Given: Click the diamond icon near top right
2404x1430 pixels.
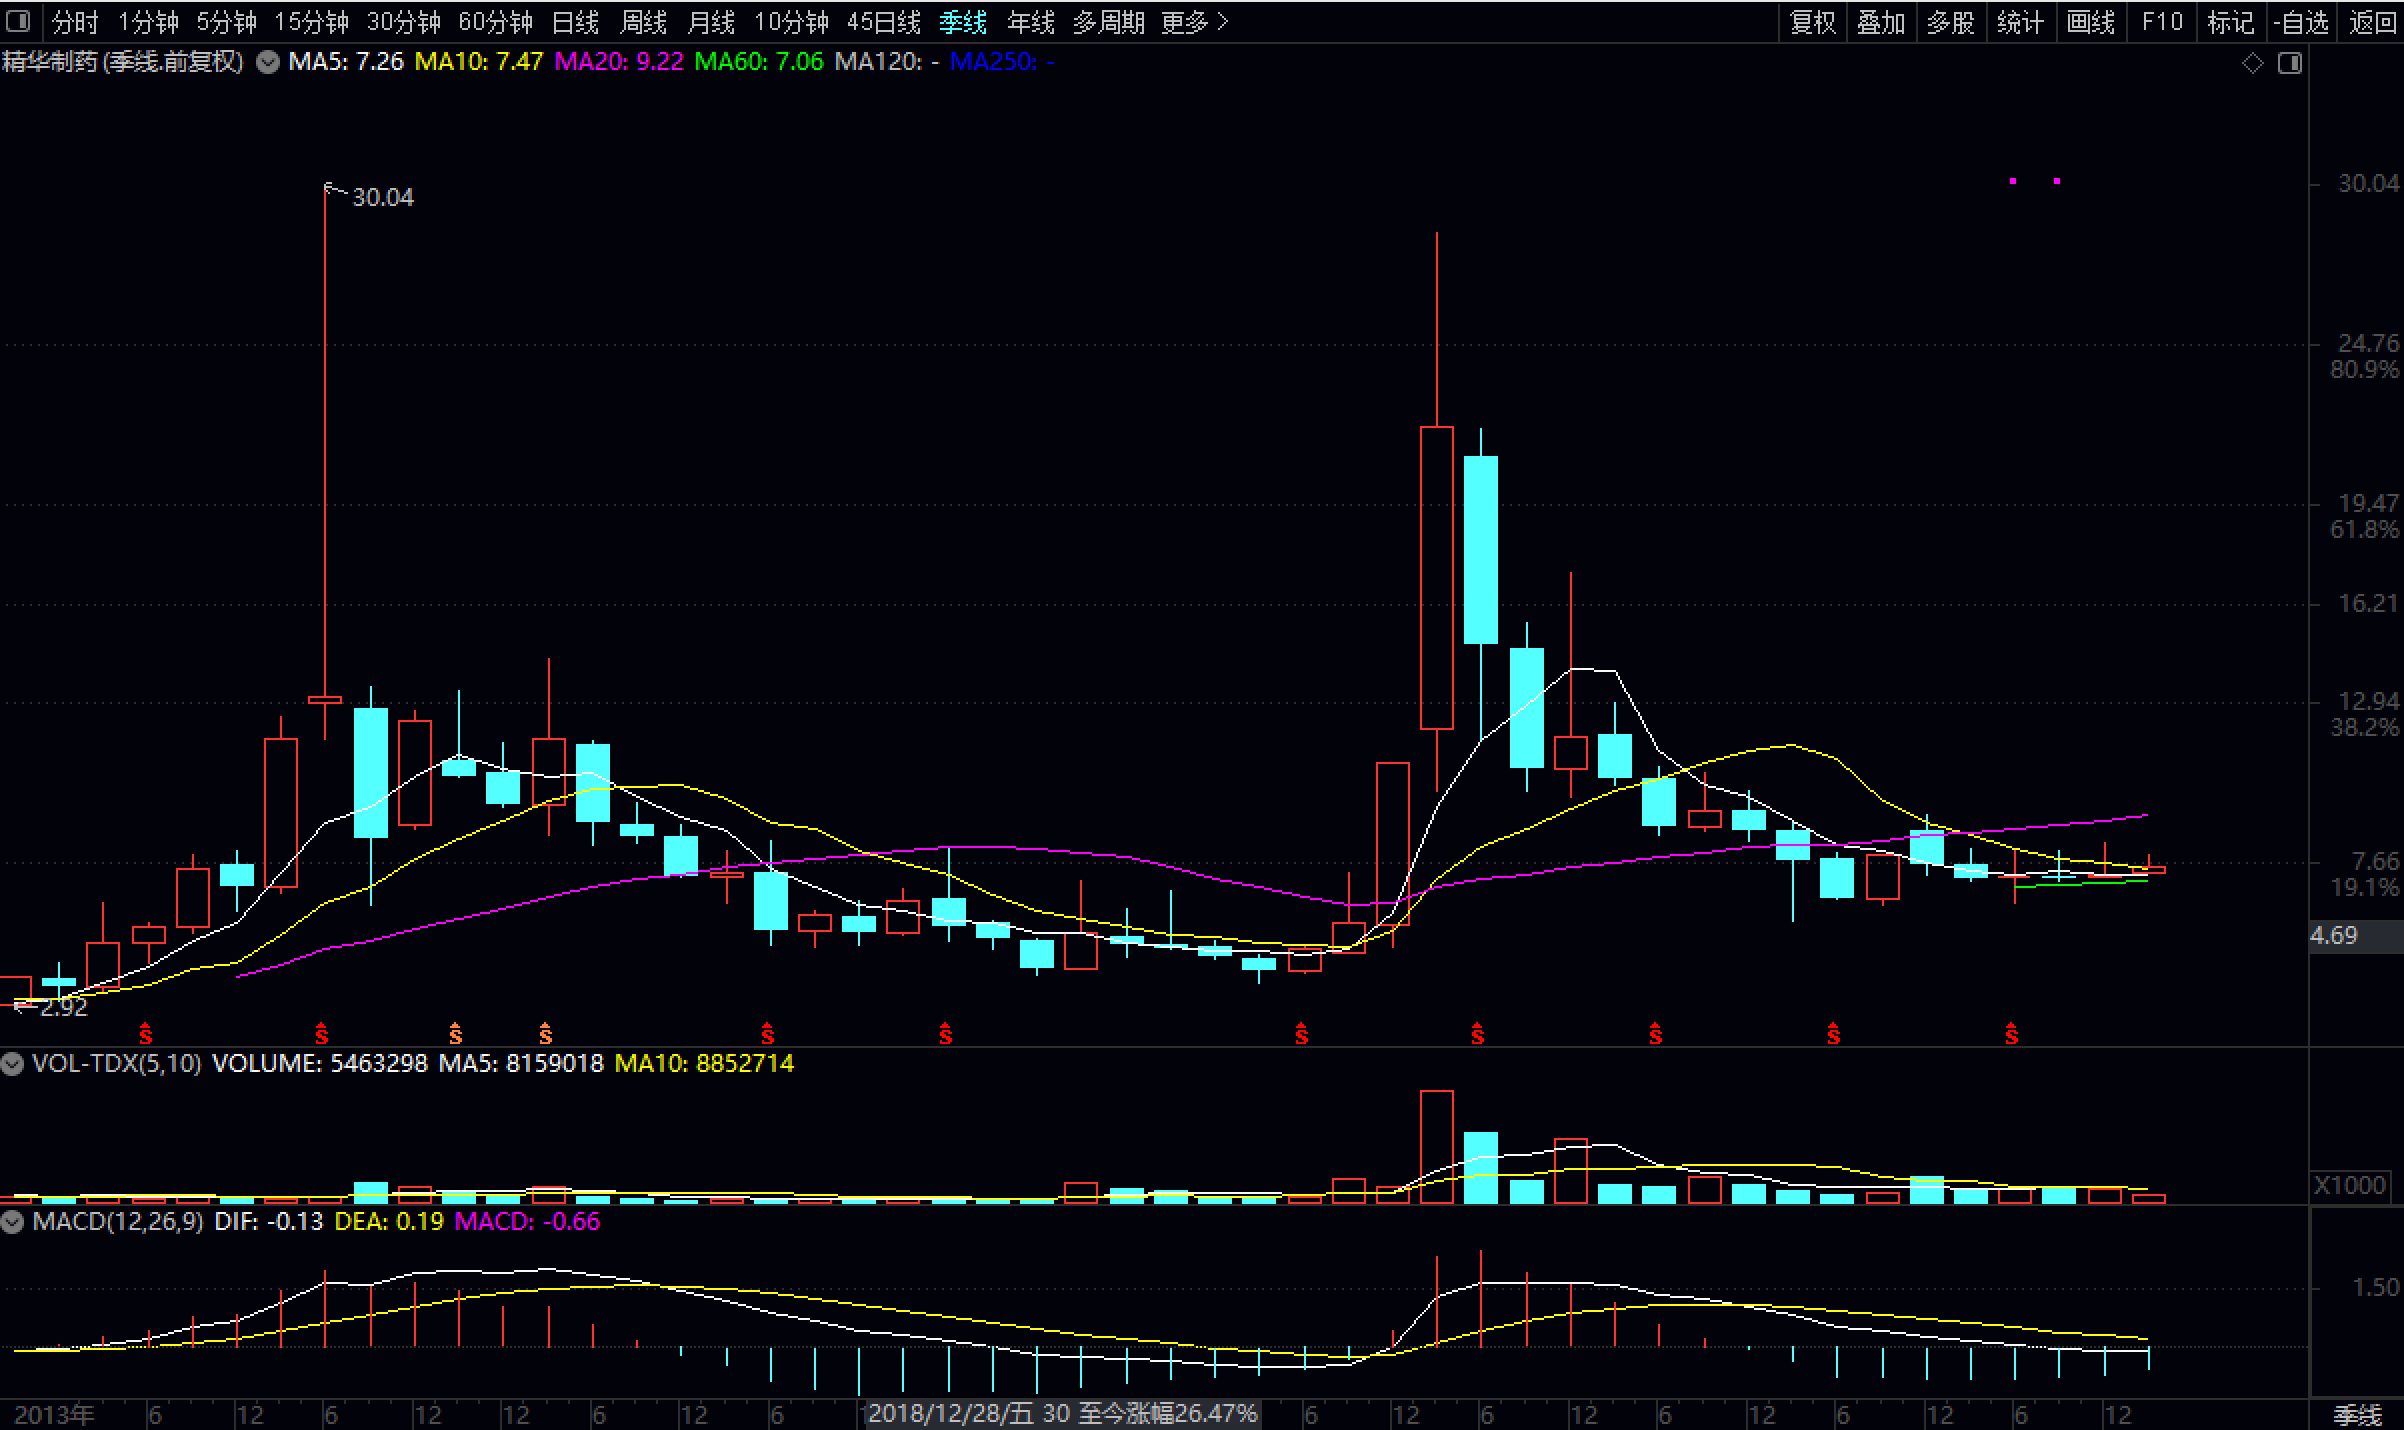Looking at the screenshot, I should point(2252,64).
